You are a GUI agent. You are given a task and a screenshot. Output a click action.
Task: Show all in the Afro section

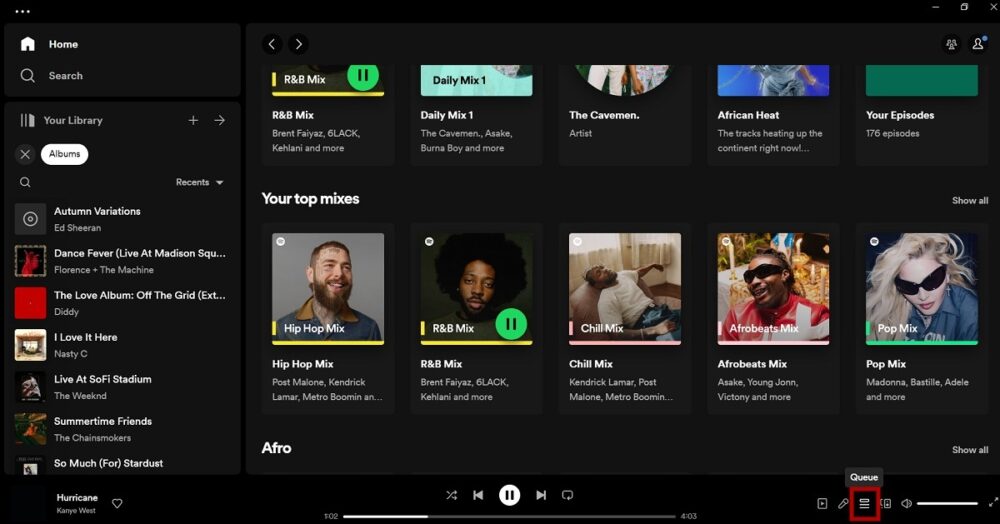coord(970,449)
